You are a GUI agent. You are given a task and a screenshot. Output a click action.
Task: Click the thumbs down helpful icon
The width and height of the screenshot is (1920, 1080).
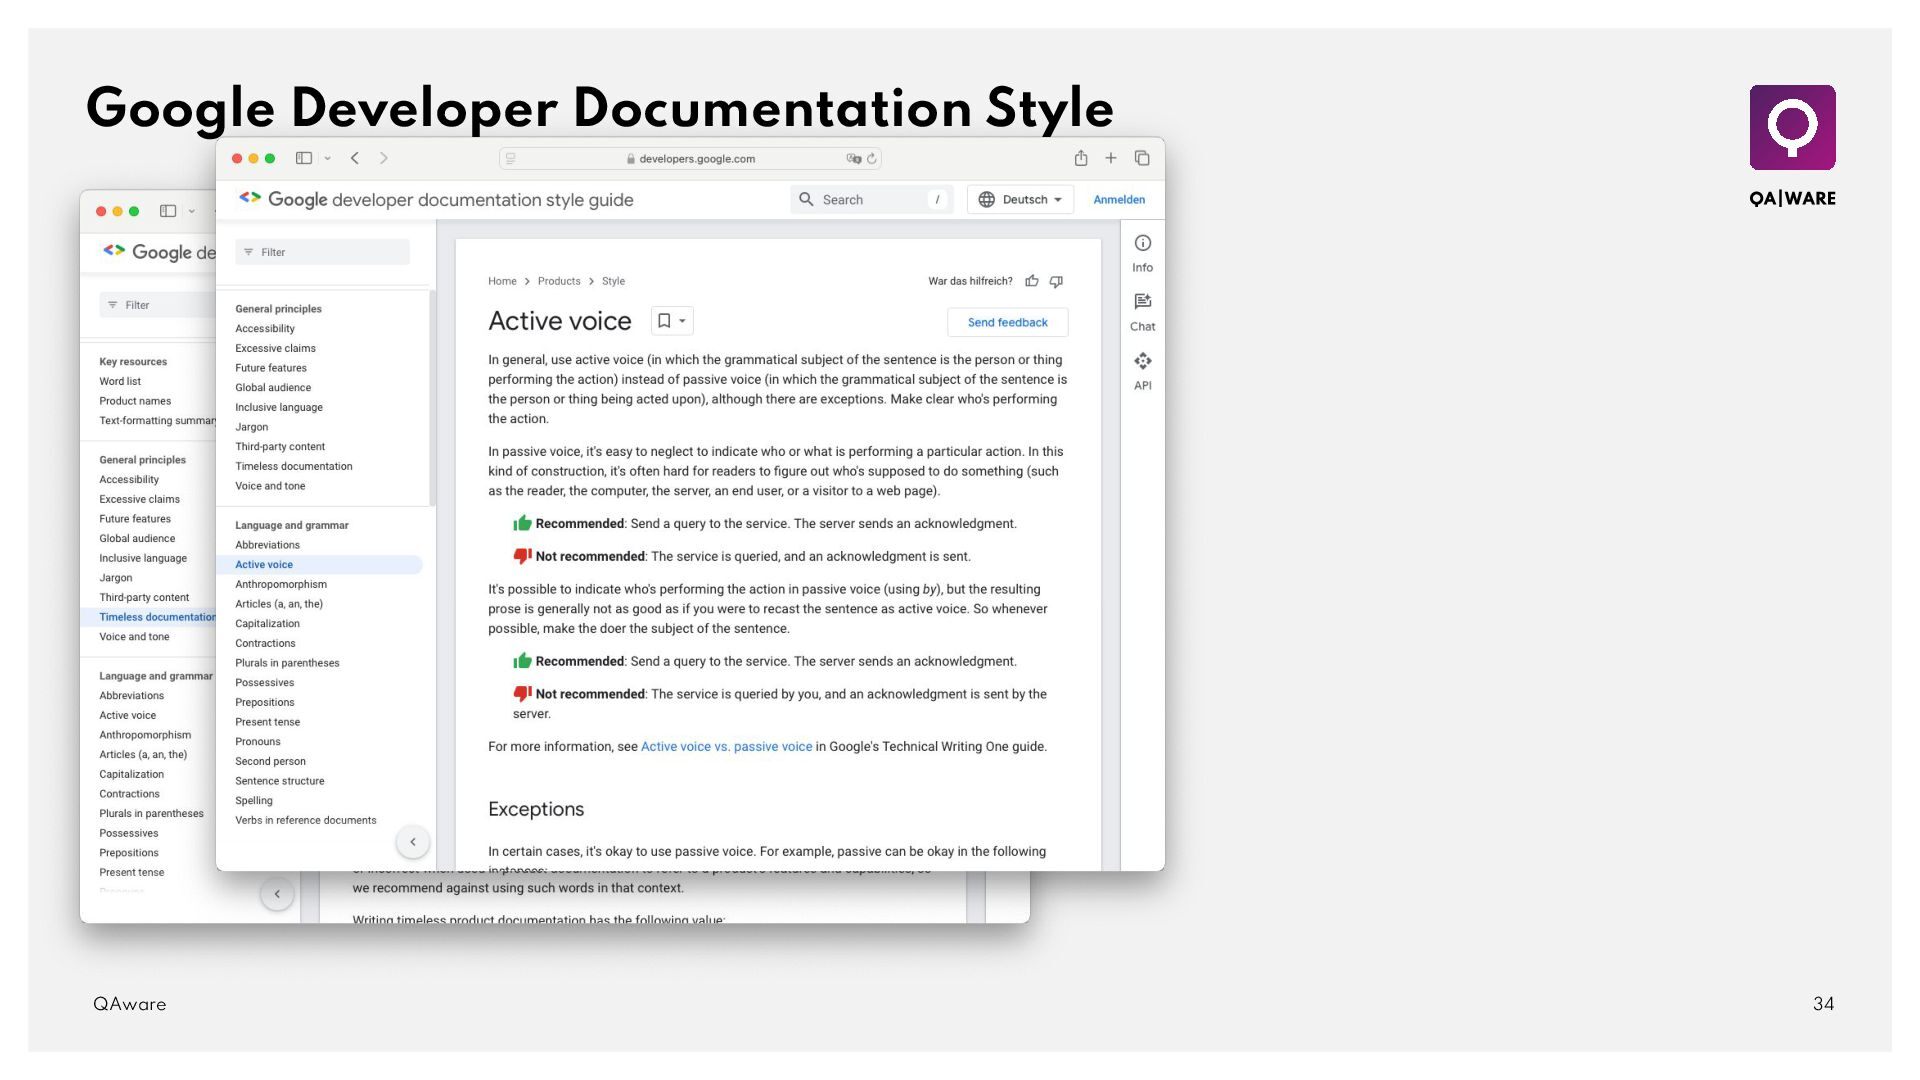click(1056, 282)
